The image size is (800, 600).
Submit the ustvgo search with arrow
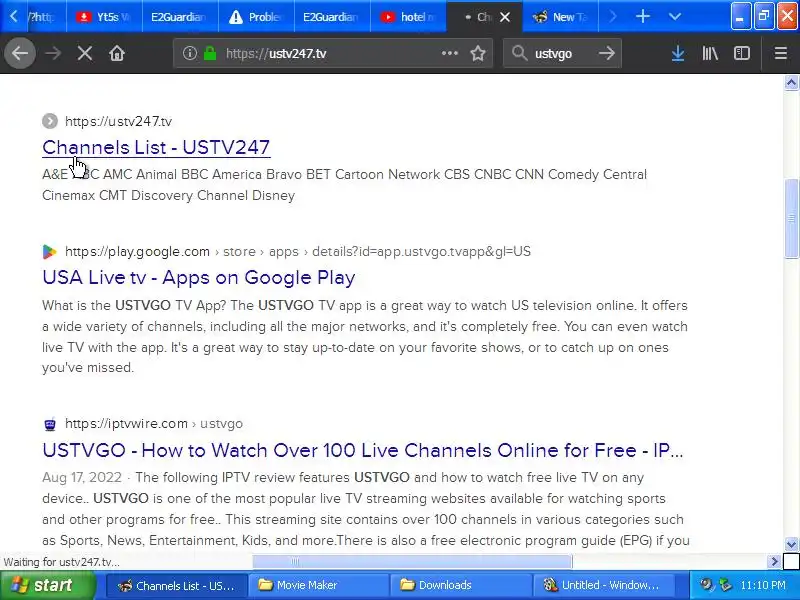(x=607, y=53)
